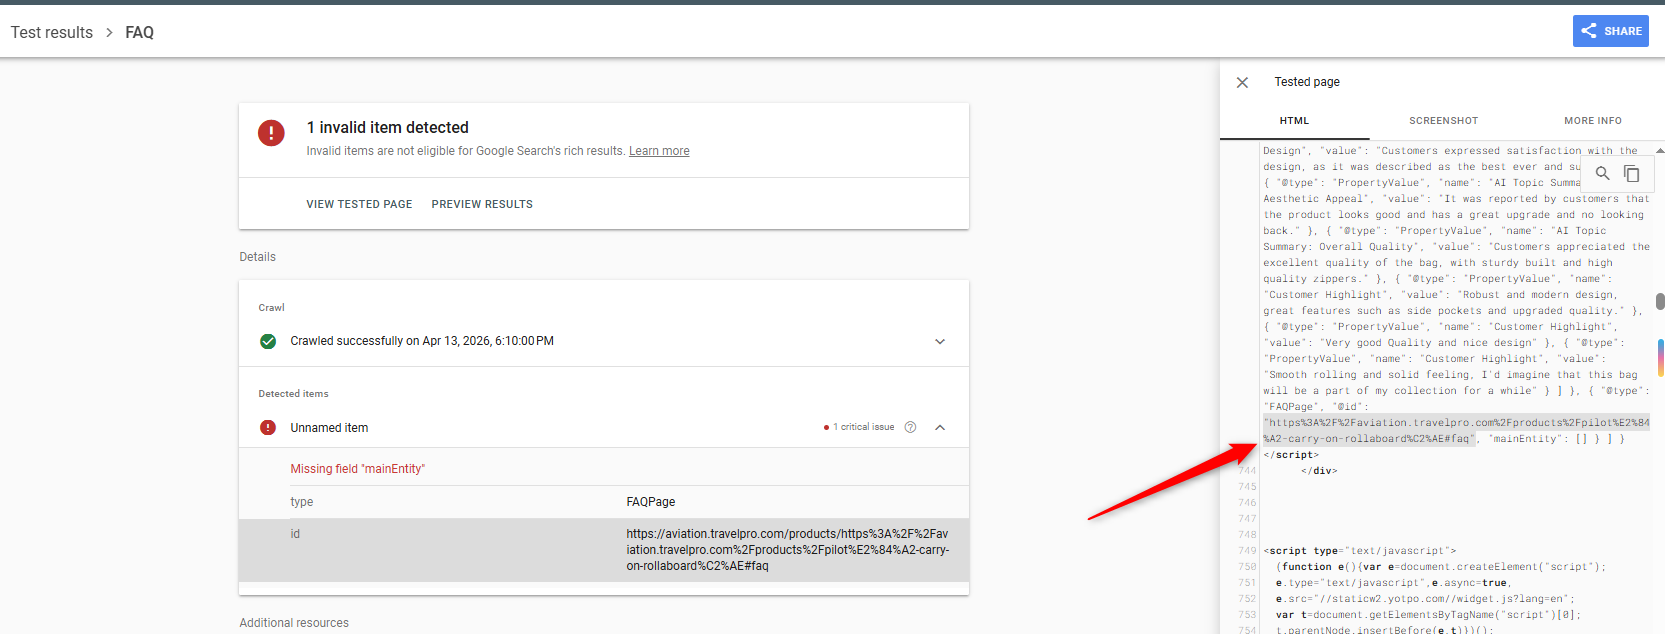This screenshot has width=1665, height=634.
Task: Click the 1 invalid item detected heading
Action: click(x=388, y=128)
